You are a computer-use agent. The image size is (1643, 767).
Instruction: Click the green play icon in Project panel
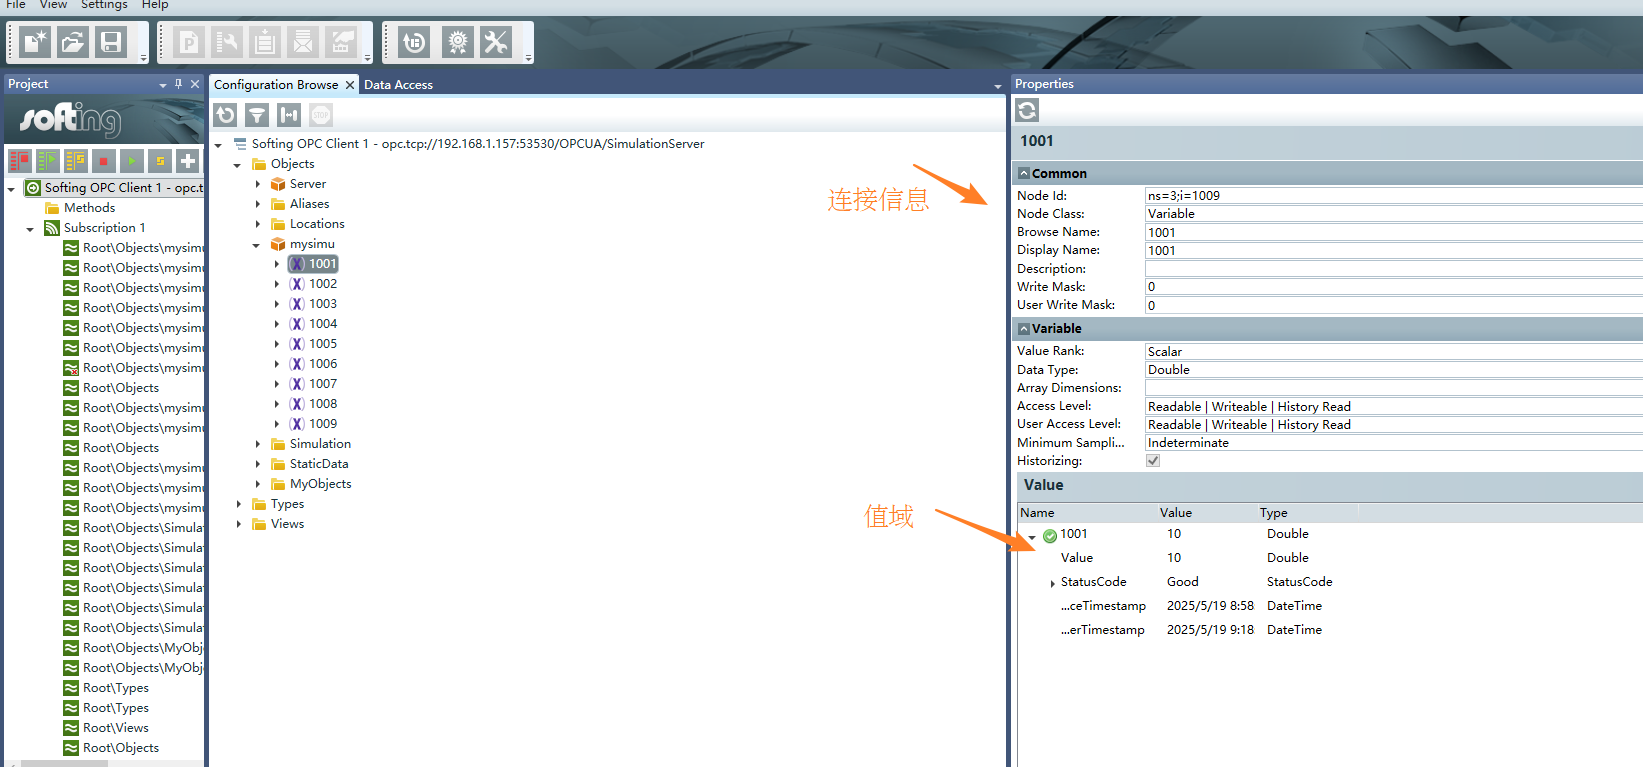point(131,160)
